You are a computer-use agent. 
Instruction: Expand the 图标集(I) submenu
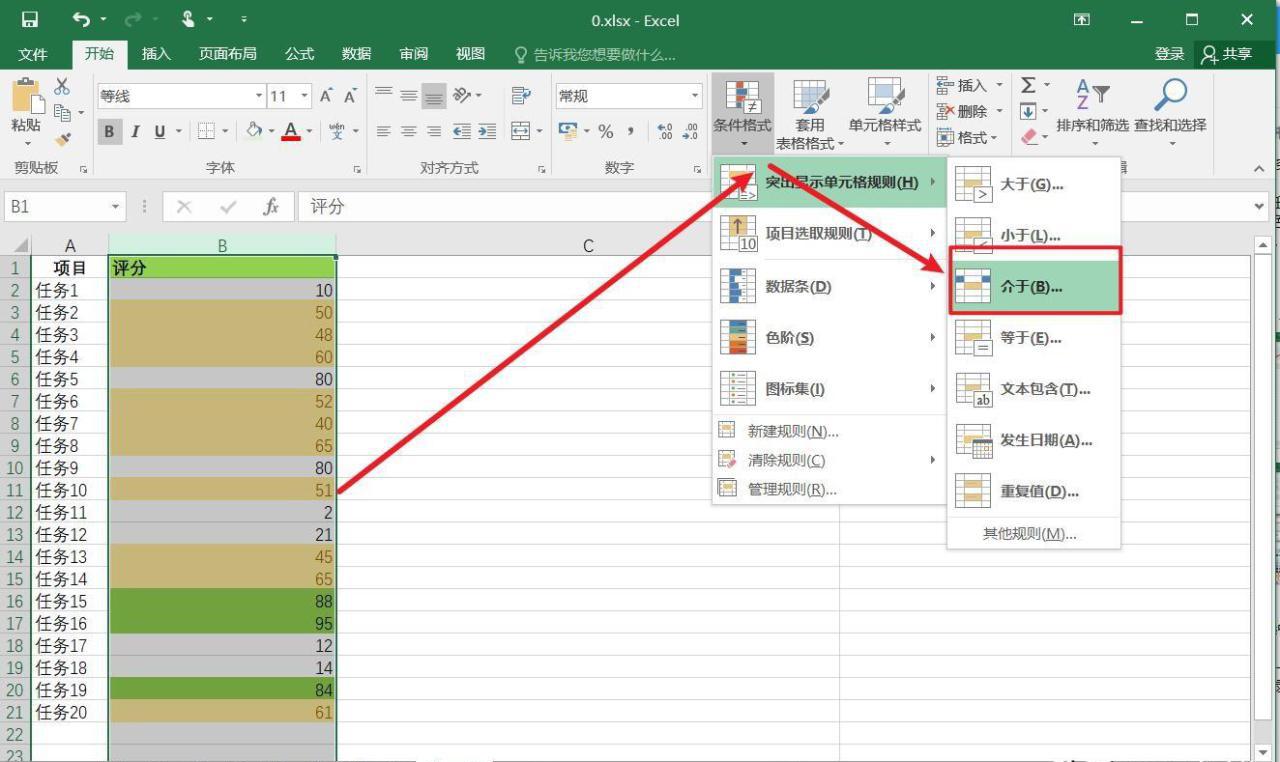tap(829, 389)
